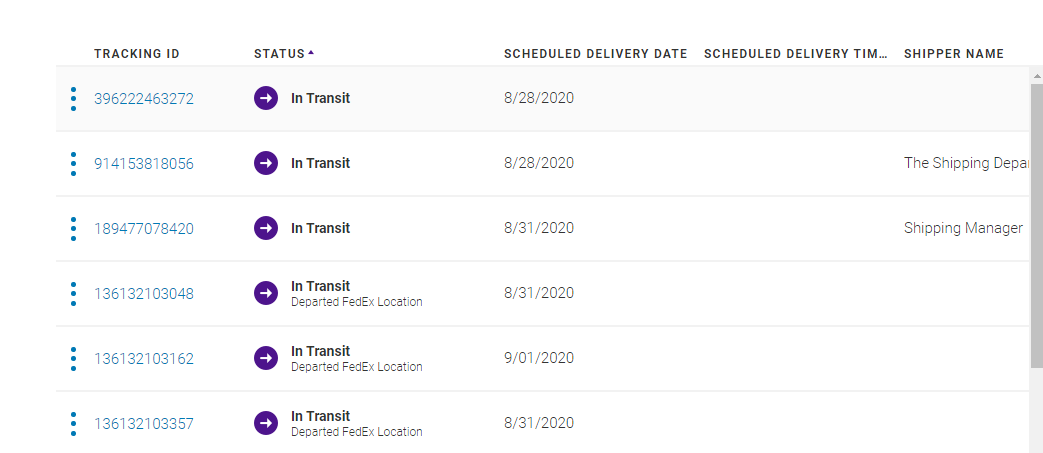Screen dimensions: 1043x453
Task: Open row options for tracking 136132103162
Action: [73, 359]
